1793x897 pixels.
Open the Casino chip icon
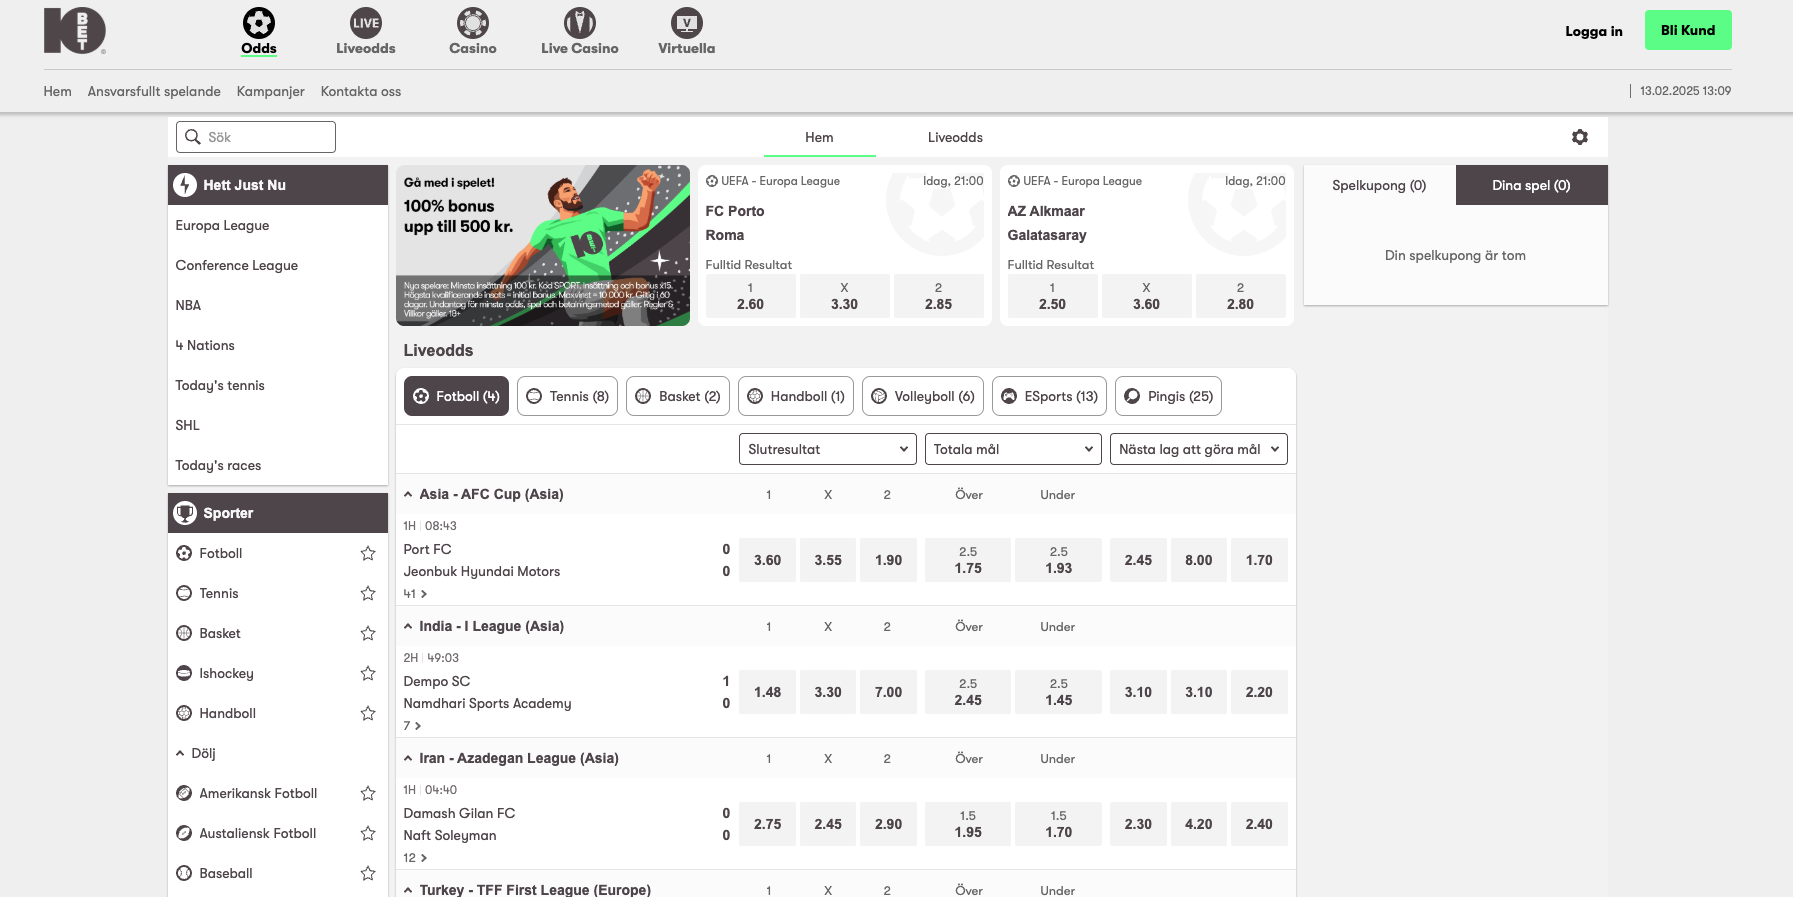(x=473, y=22)
